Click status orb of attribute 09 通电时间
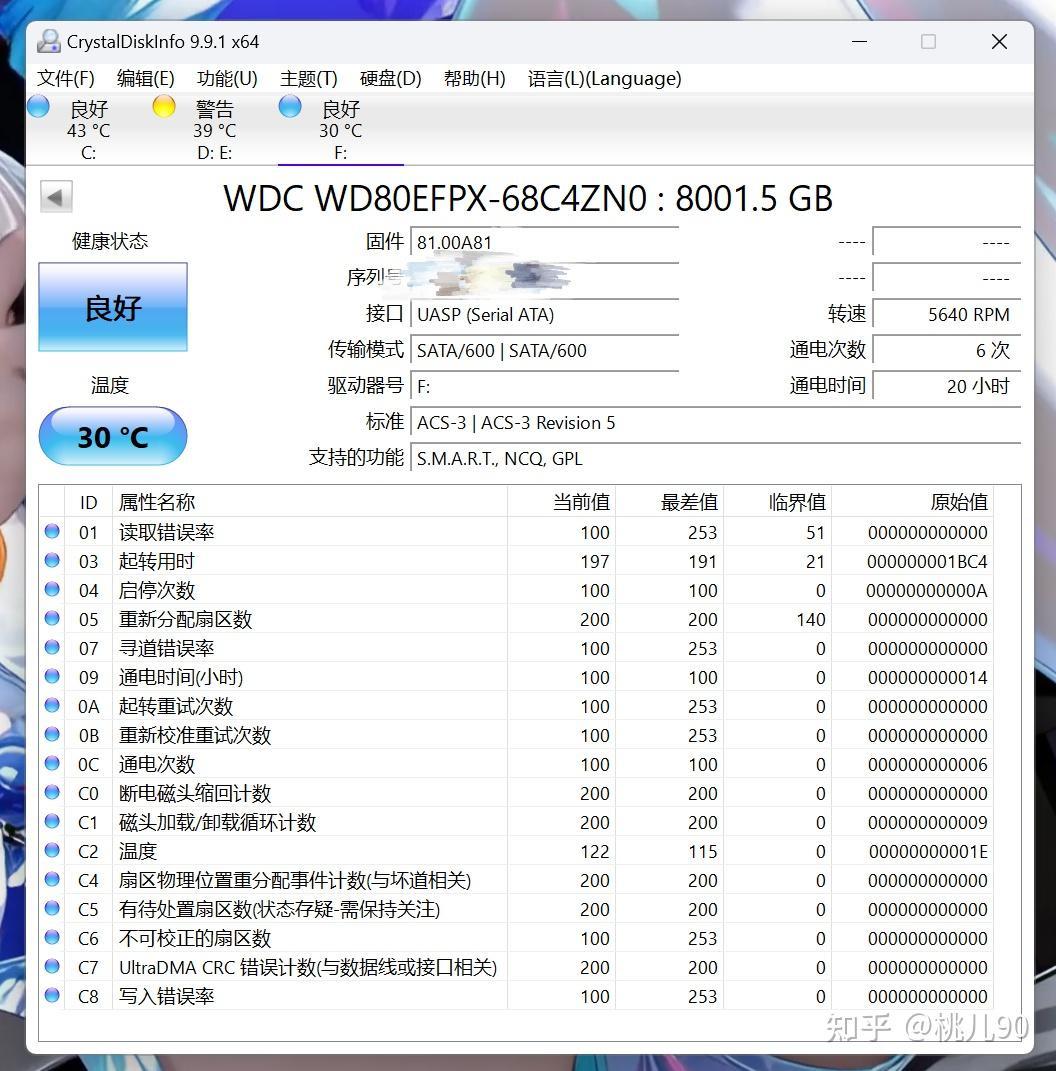 (52, 676)
